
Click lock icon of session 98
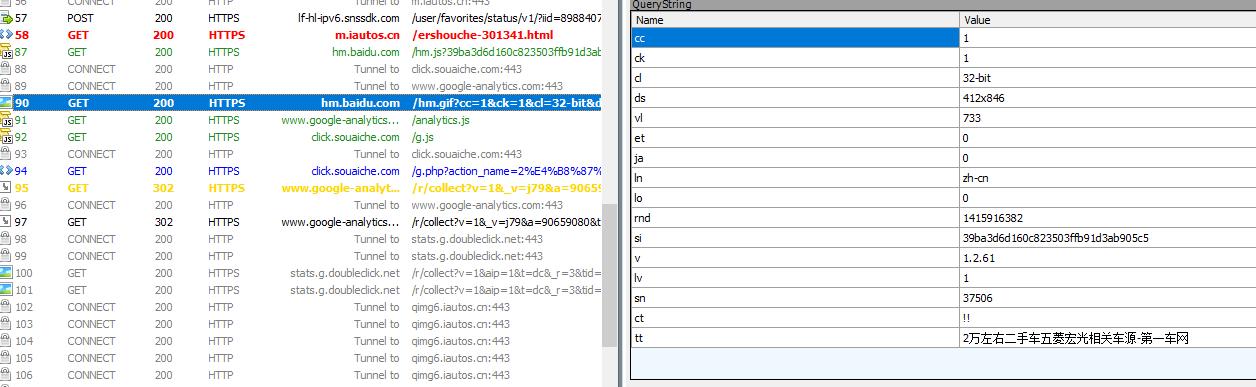7,239
